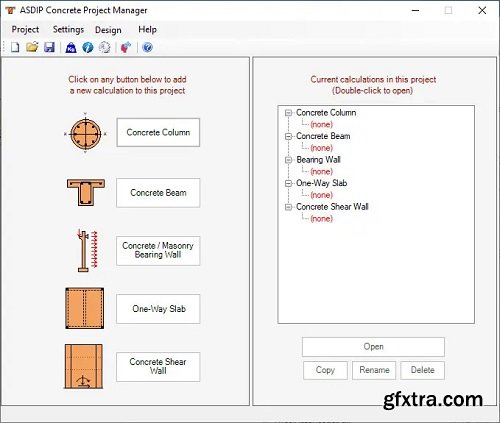The height and width of the screenshot is (423, 500).
Task: Select (none) under One-Way Slab
Action: [x=321, y=195]
